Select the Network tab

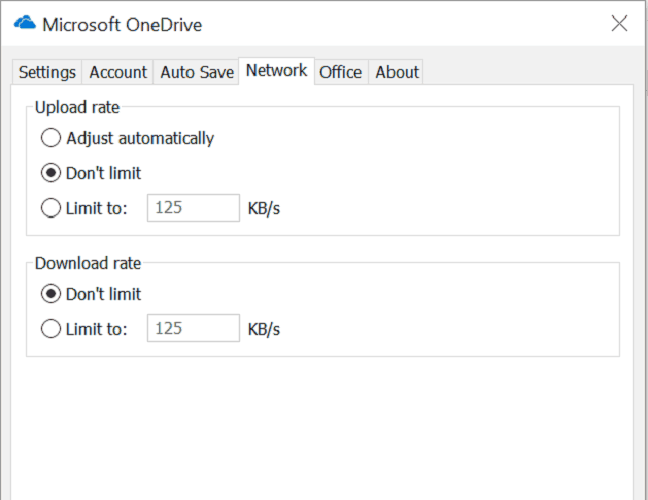[x=276, y=71]
